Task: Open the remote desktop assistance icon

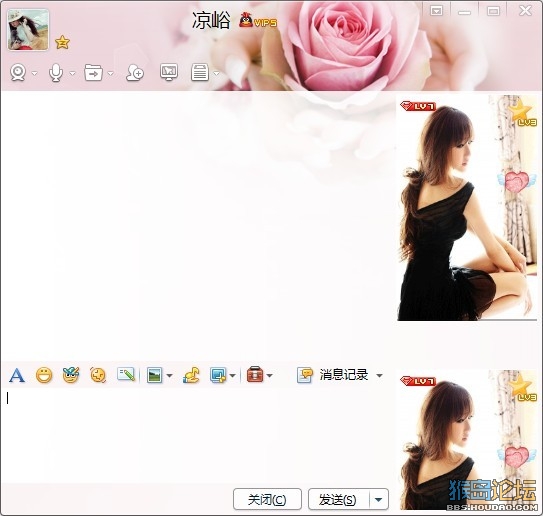Action: [169, 72]
